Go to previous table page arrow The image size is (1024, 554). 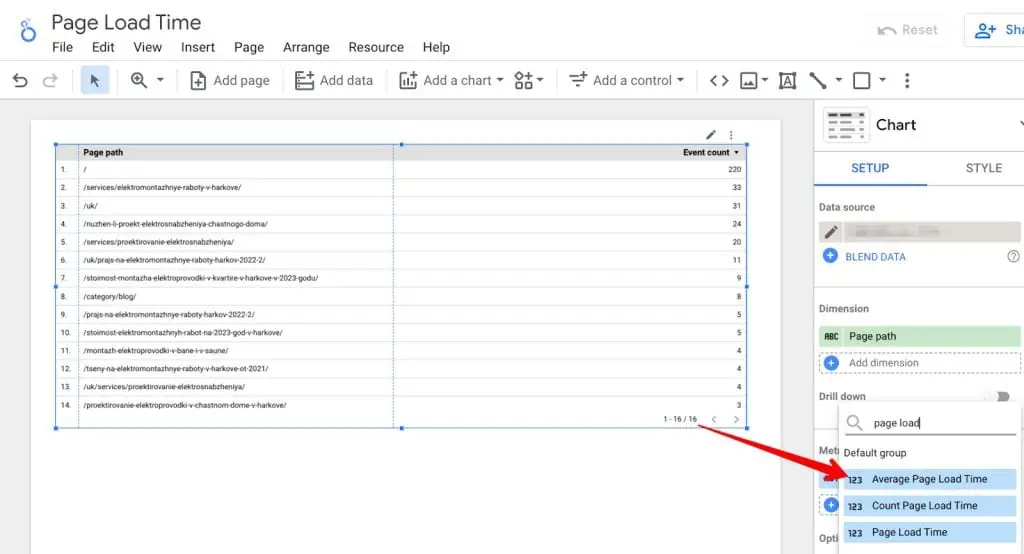click(714, 419)
